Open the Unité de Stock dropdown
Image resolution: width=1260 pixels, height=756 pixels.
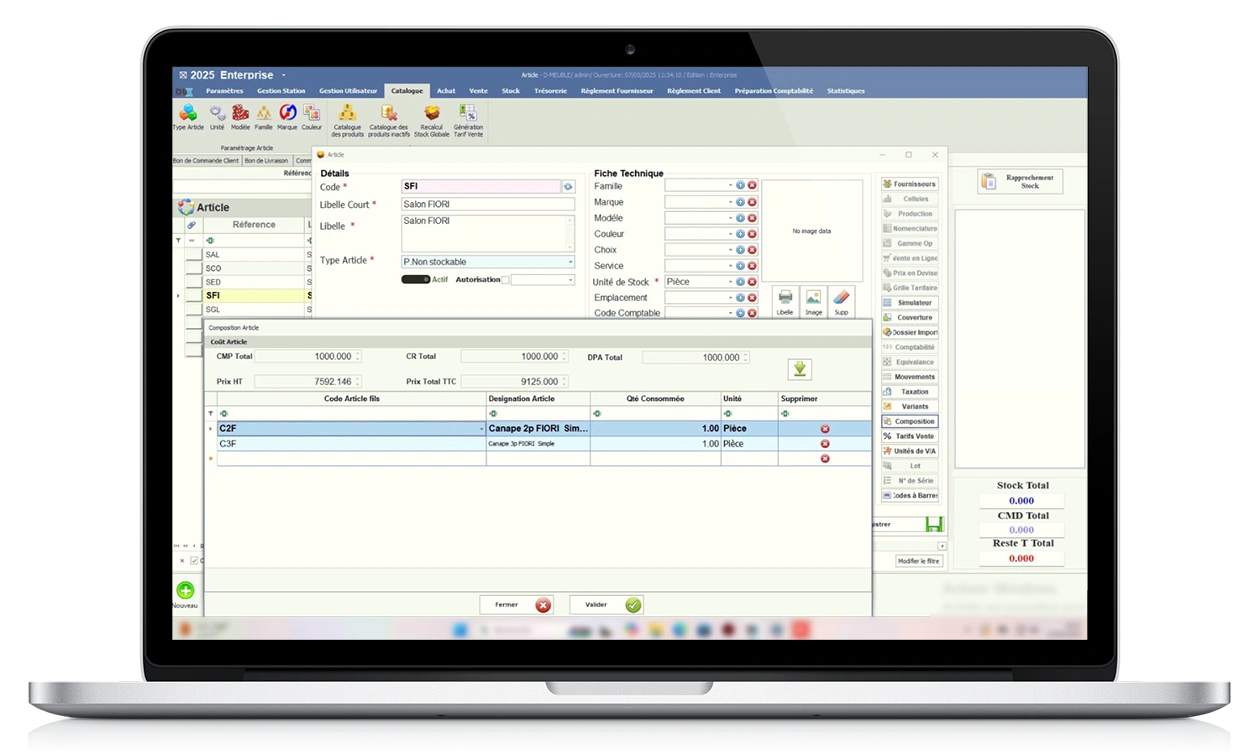(x=731, y=282)
